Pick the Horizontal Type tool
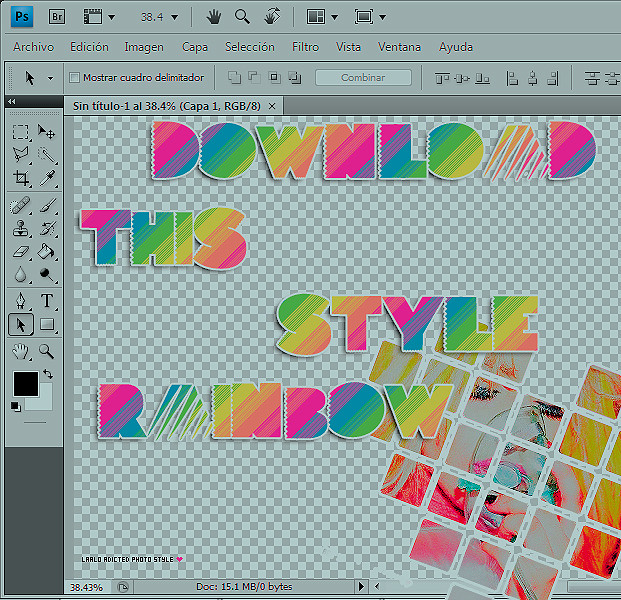This screenshot has height=600, width=621. click(46, 301)
